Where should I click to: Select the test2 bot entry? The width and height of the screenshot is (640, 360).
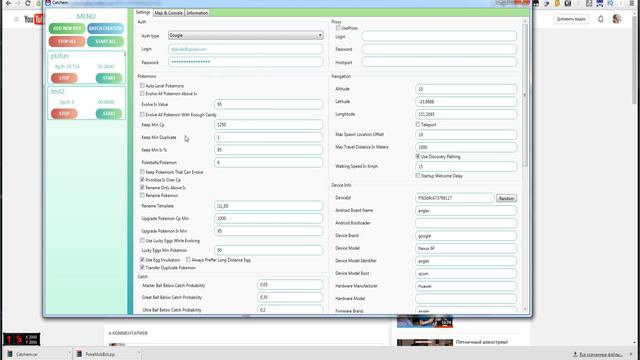point(87,103)
